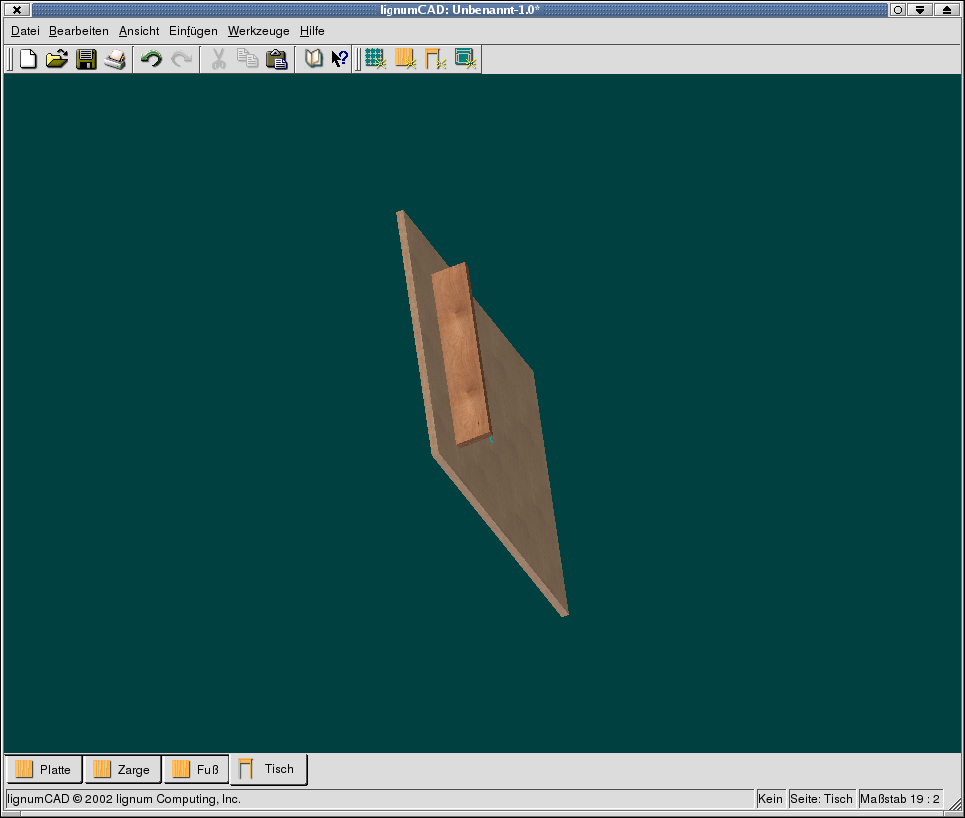
Task: Open the Werkzeuge menu
Action: coord(258,31)
